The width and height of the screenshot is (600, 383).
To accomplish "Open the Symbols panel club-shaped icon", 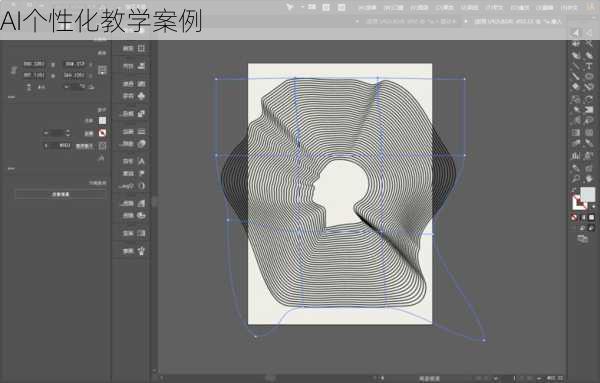I will coord(141,96).
